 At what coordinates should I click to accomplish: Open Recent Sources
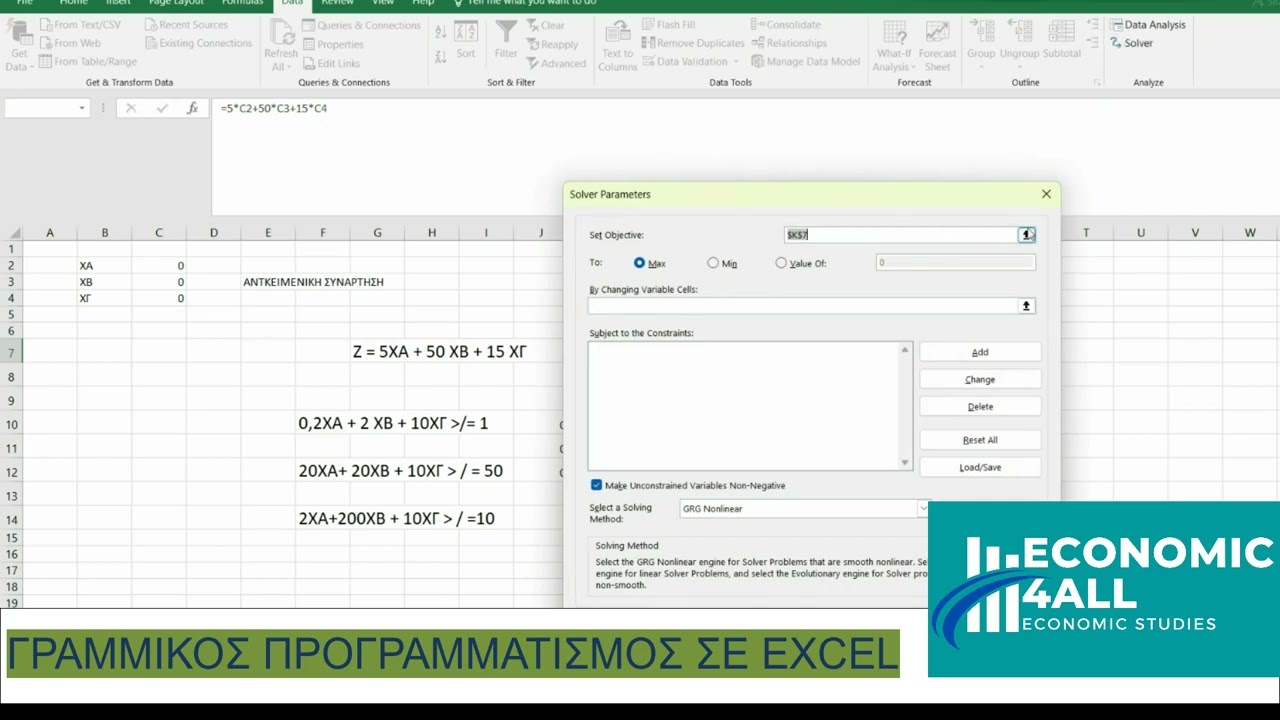[186, 25]
